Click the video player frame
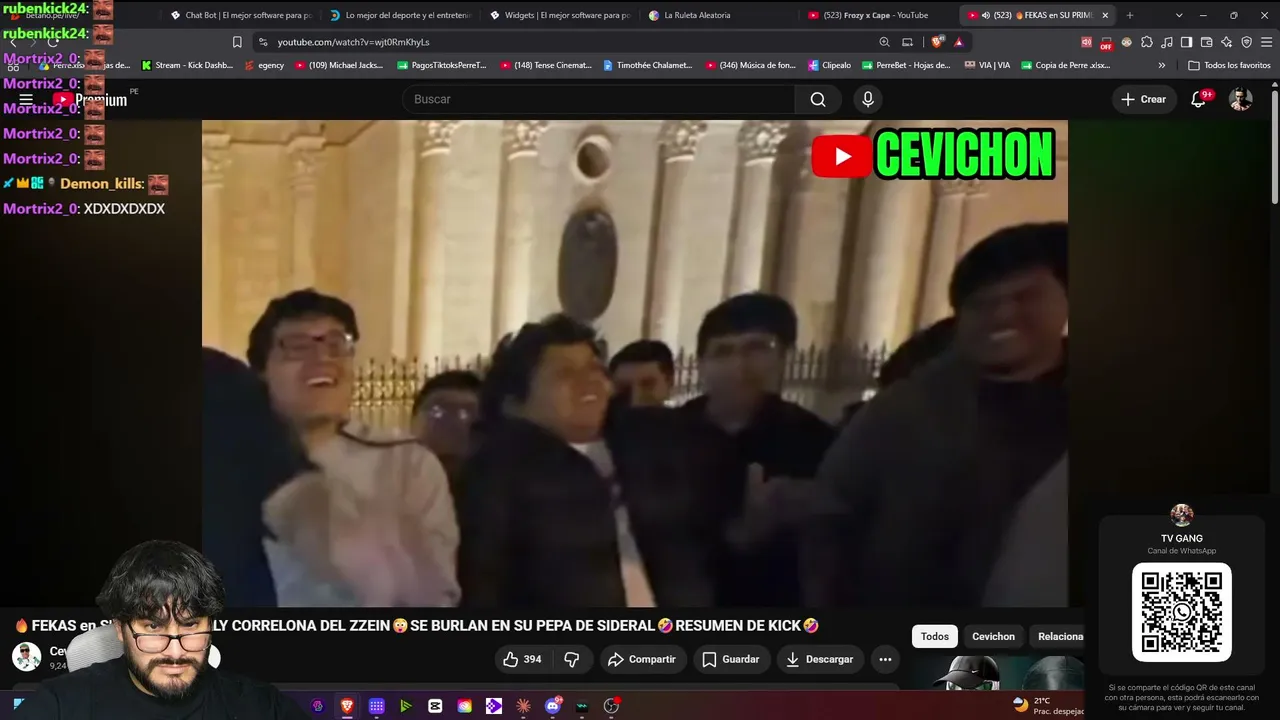 [635, 363]
